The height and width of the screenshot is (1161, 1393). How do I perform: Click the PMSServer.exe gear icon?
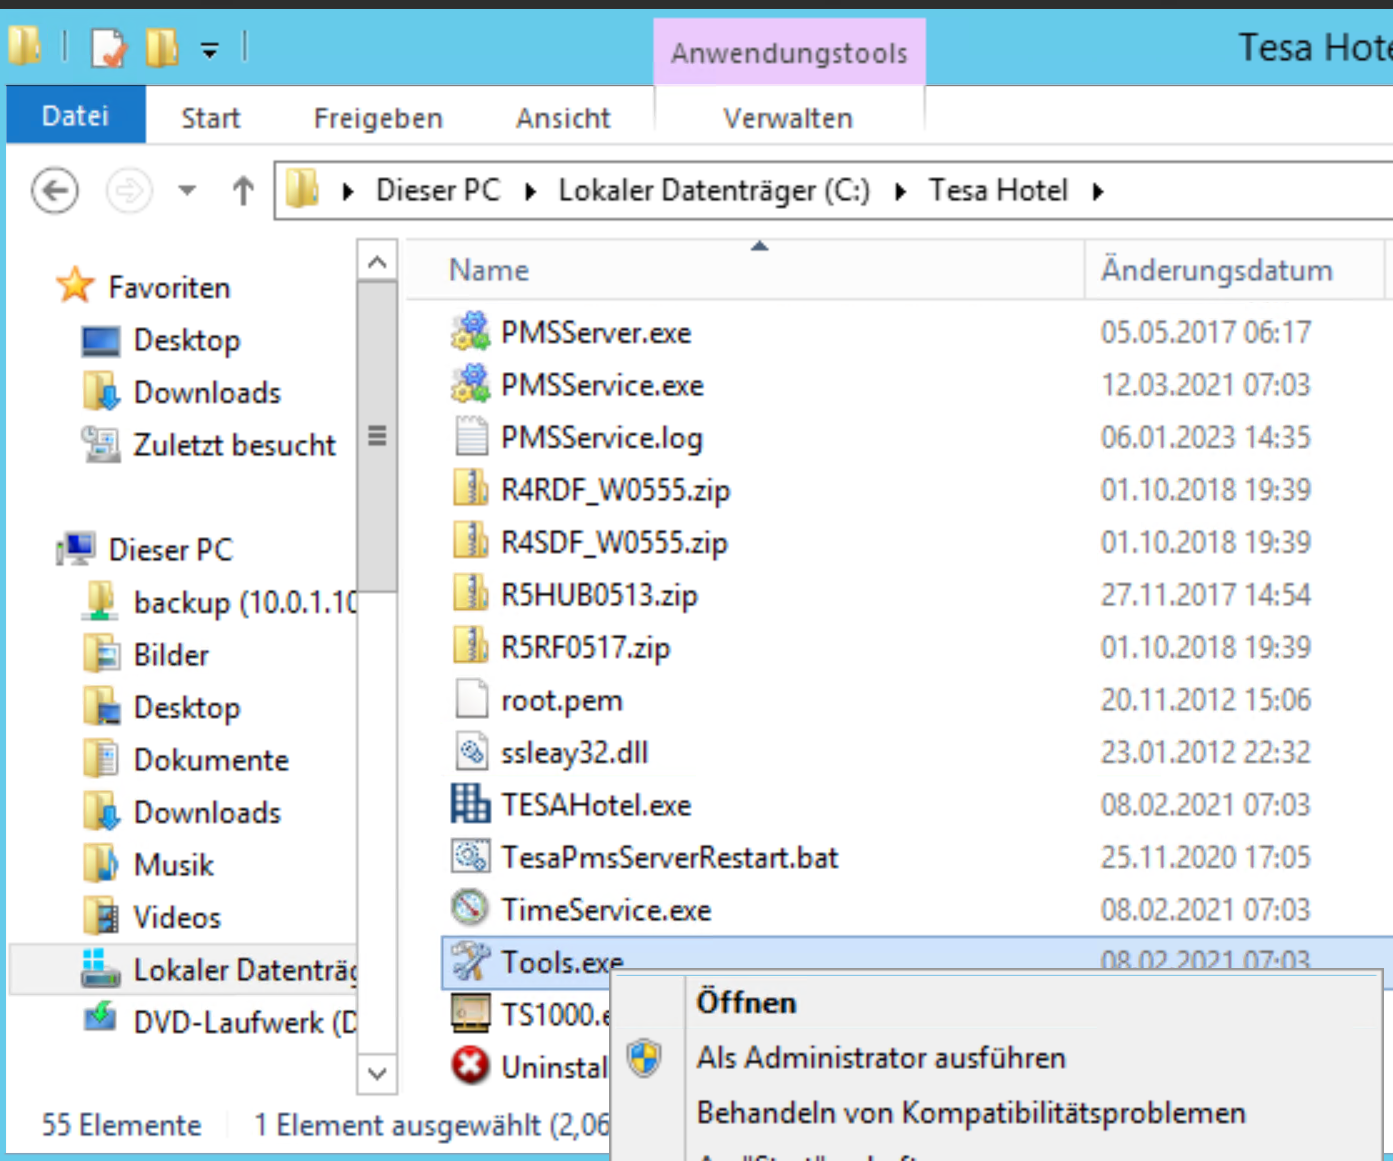[470, 331]
